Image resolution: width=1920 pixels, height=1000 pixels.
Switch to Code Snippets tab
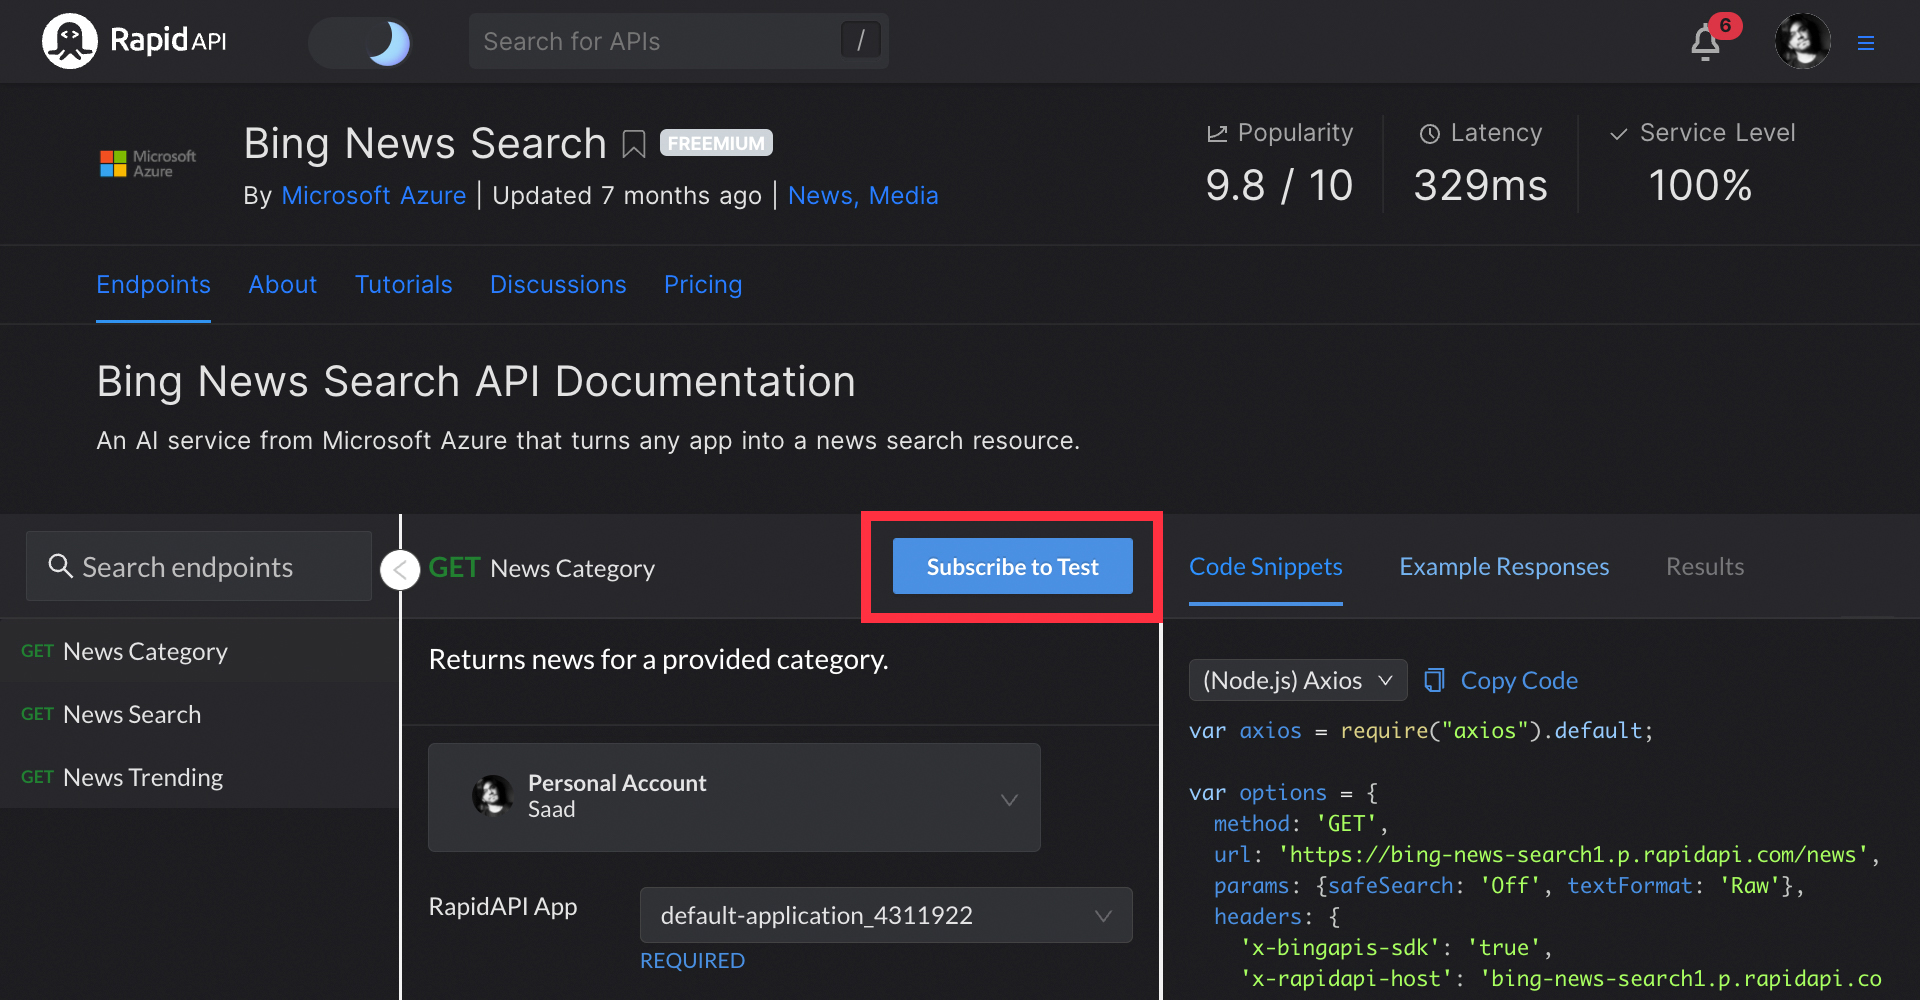1265,567
